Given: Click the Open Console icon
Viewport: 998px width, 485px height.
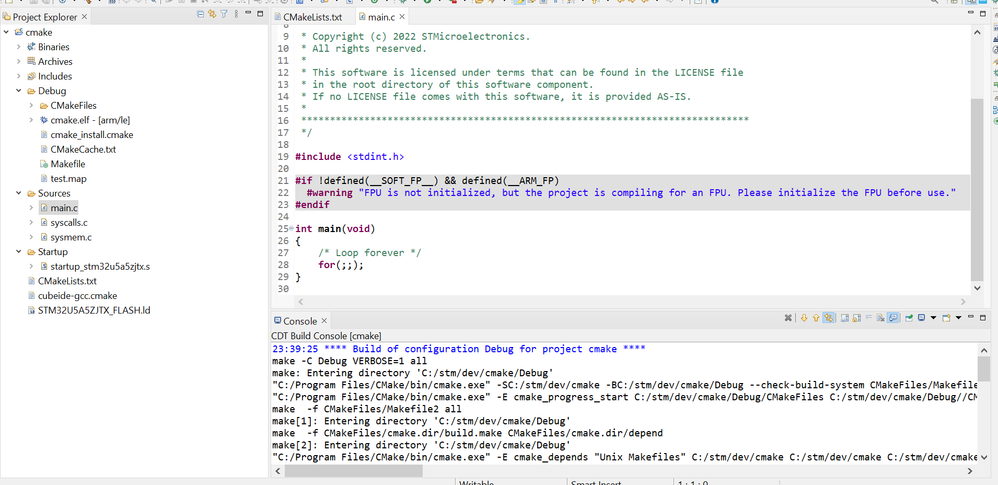Looking at the screenshot, I should (946, 318).
